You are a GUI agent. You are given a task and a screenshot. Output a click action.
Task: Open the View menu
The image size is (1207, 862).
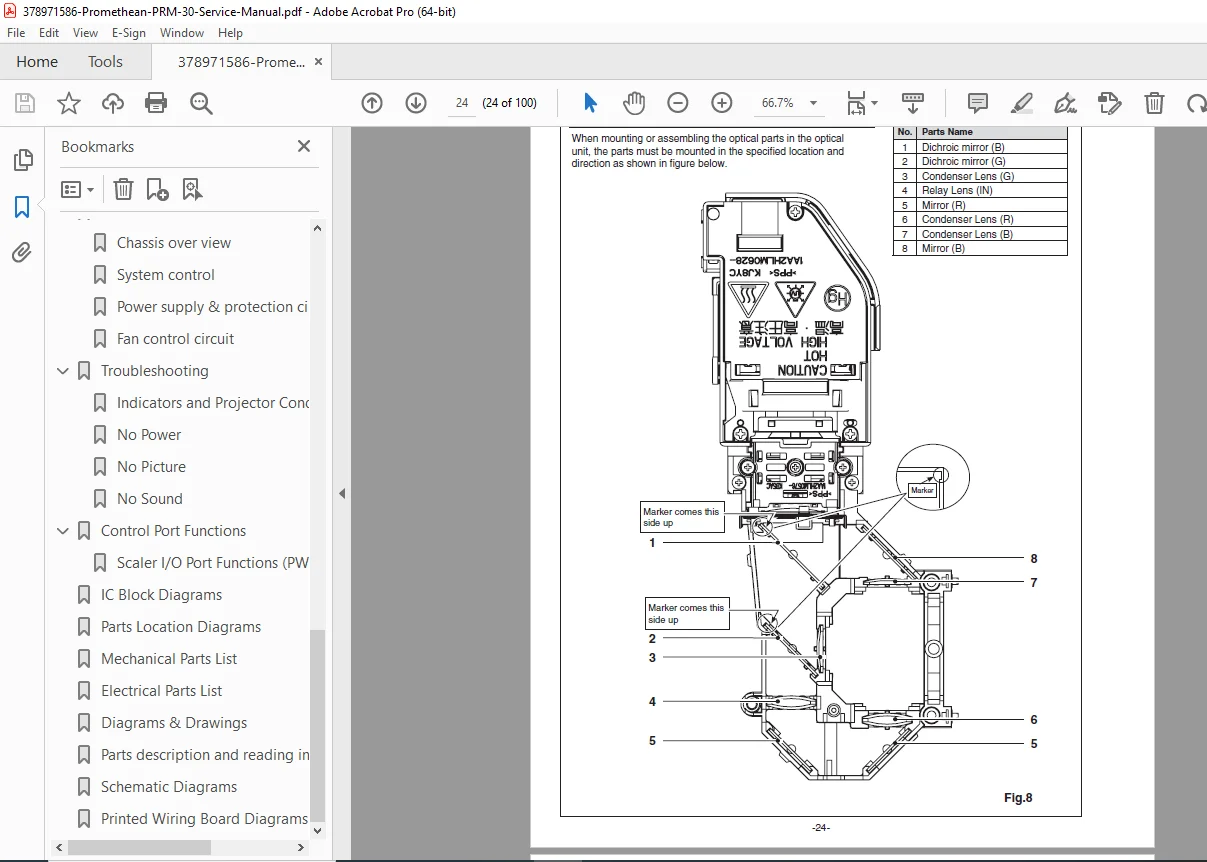click(85, 32)
